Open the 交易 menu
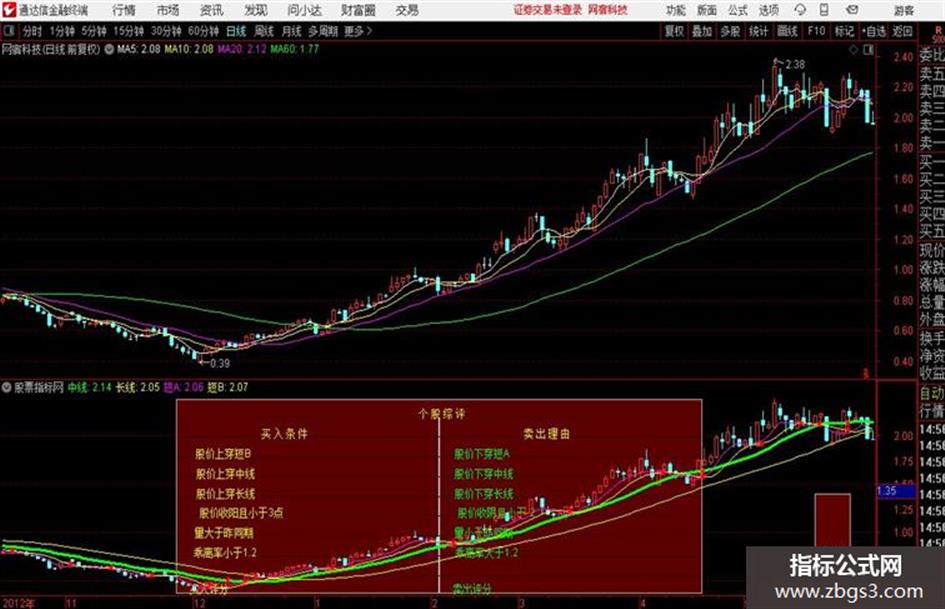Viewport: 945px width, 609px height. (x=407, y=10)
